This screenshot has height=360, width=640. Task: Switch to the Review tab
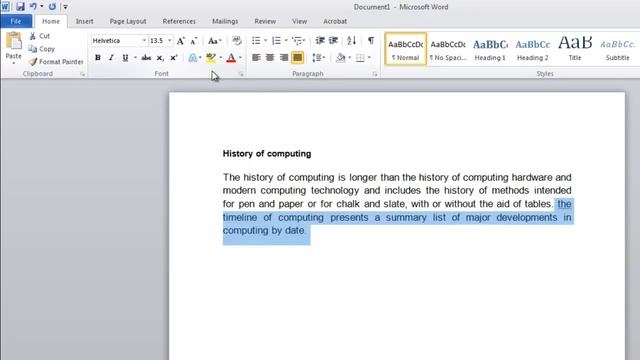(x=265, y=21)
